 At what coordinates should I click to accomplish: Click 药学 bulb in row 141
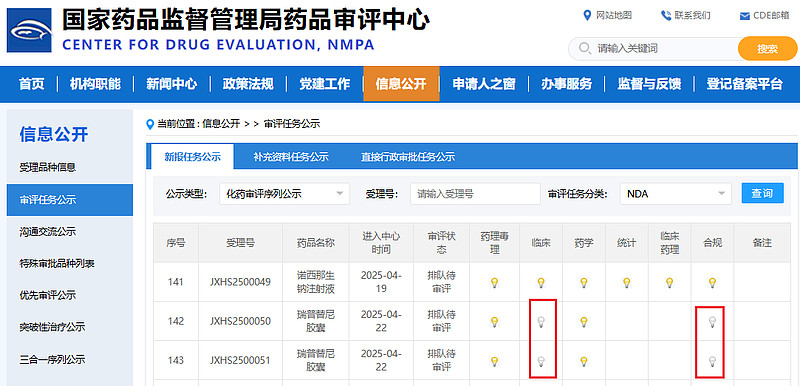coord(584,282)
